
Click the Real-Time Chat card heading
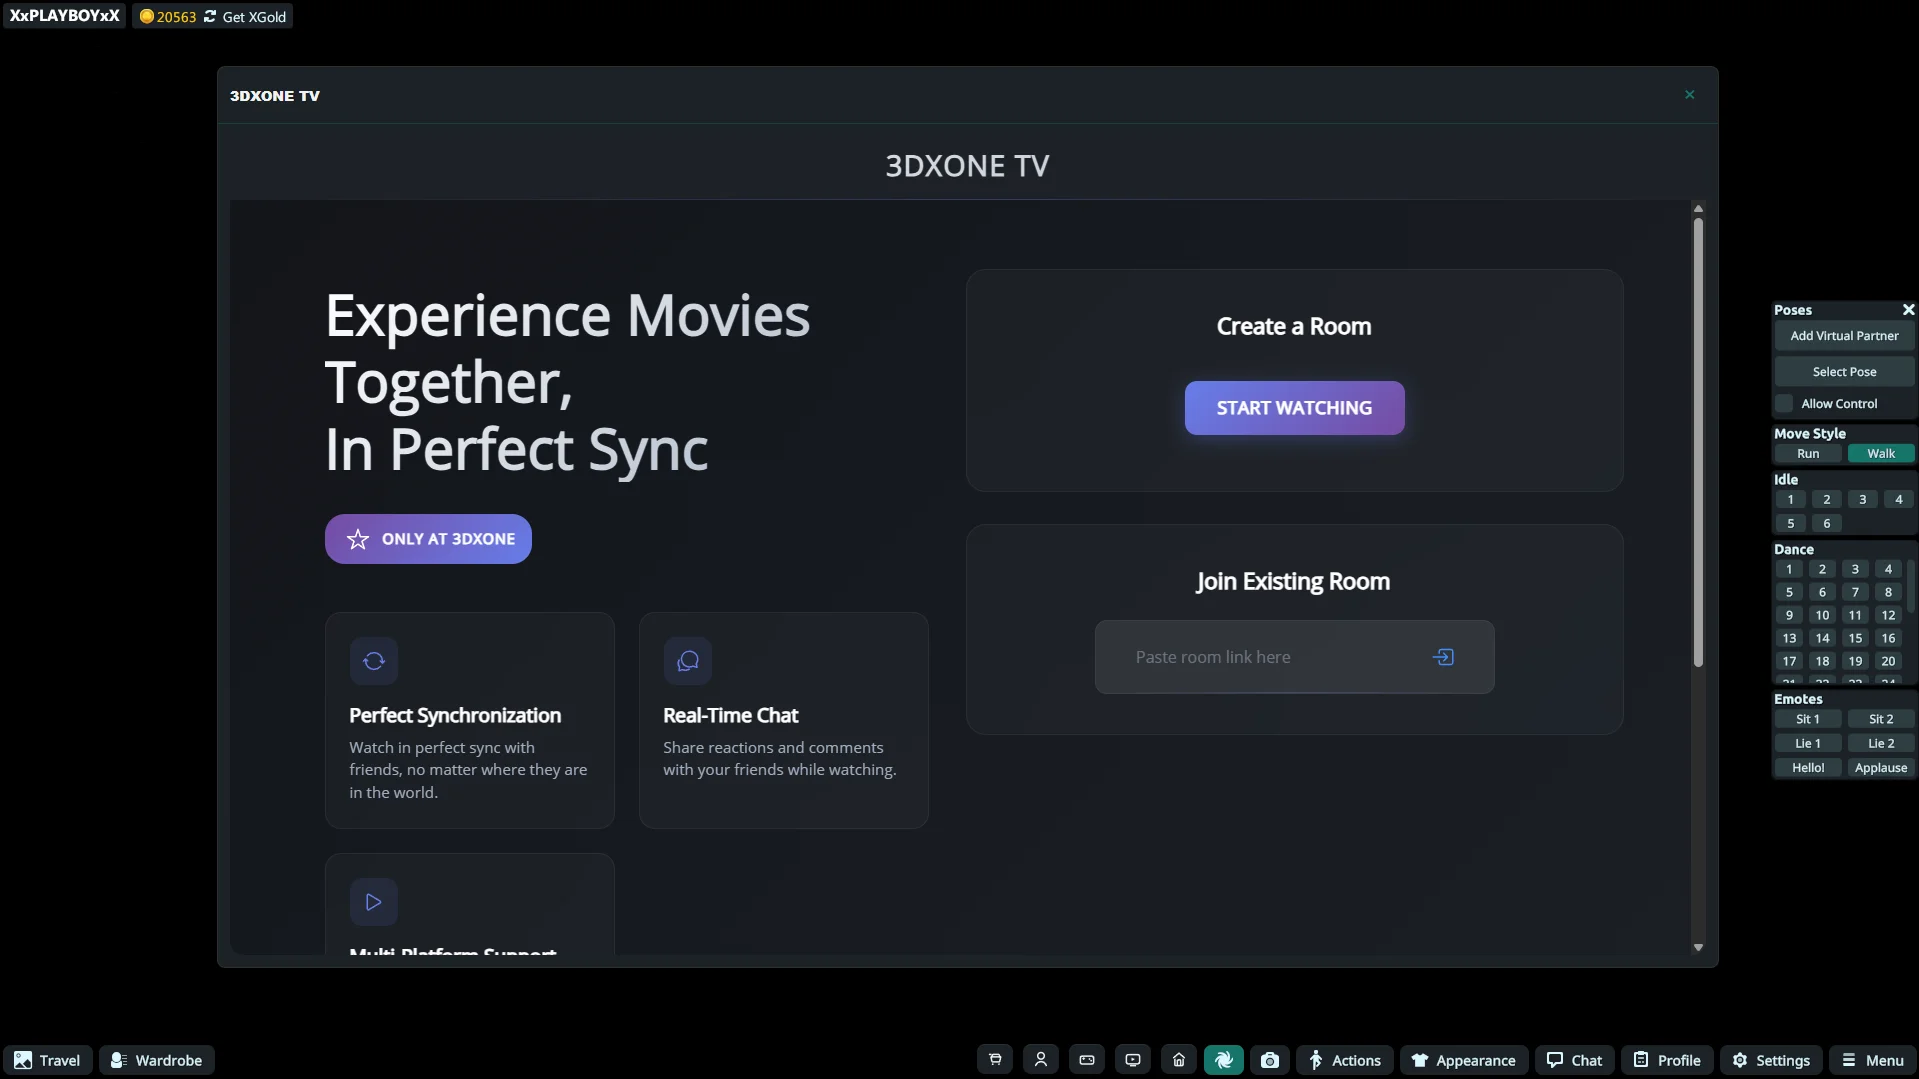pyautogui.click(x=731, y=716)
